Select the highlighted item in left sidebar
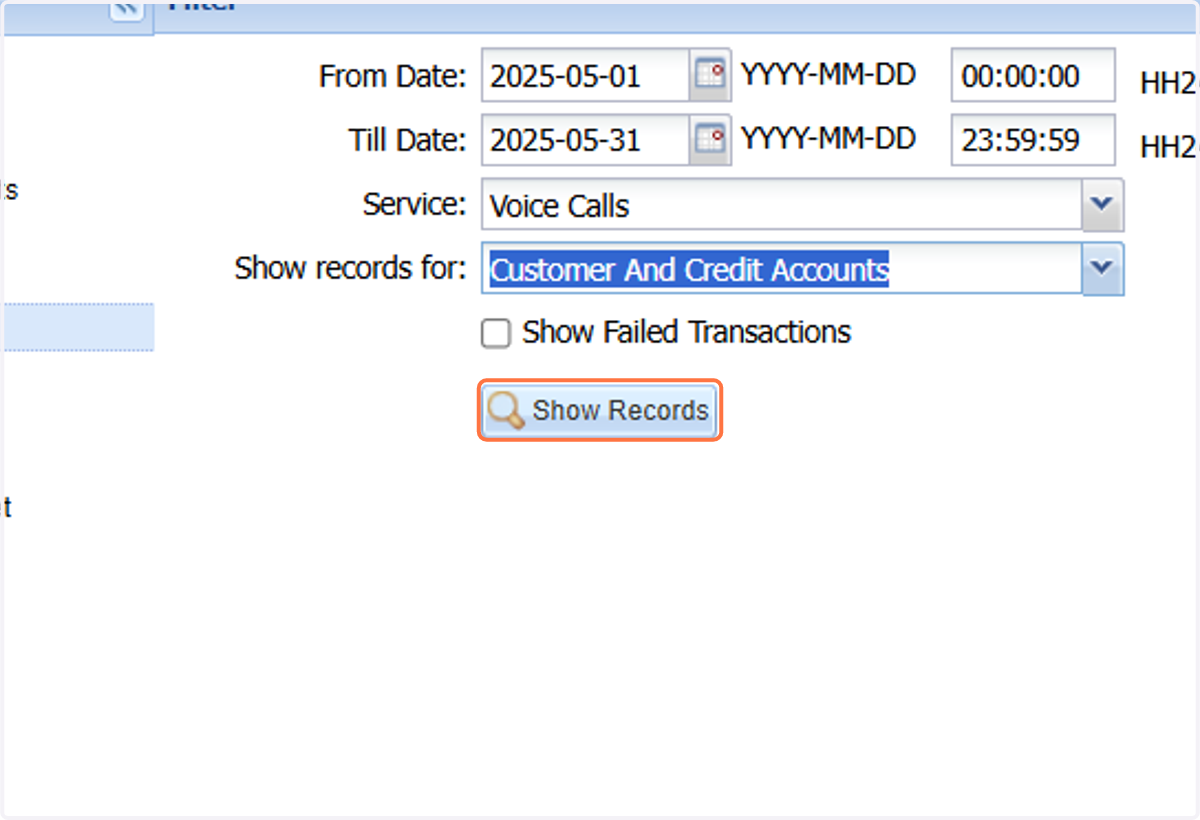 tap(78, 327)
